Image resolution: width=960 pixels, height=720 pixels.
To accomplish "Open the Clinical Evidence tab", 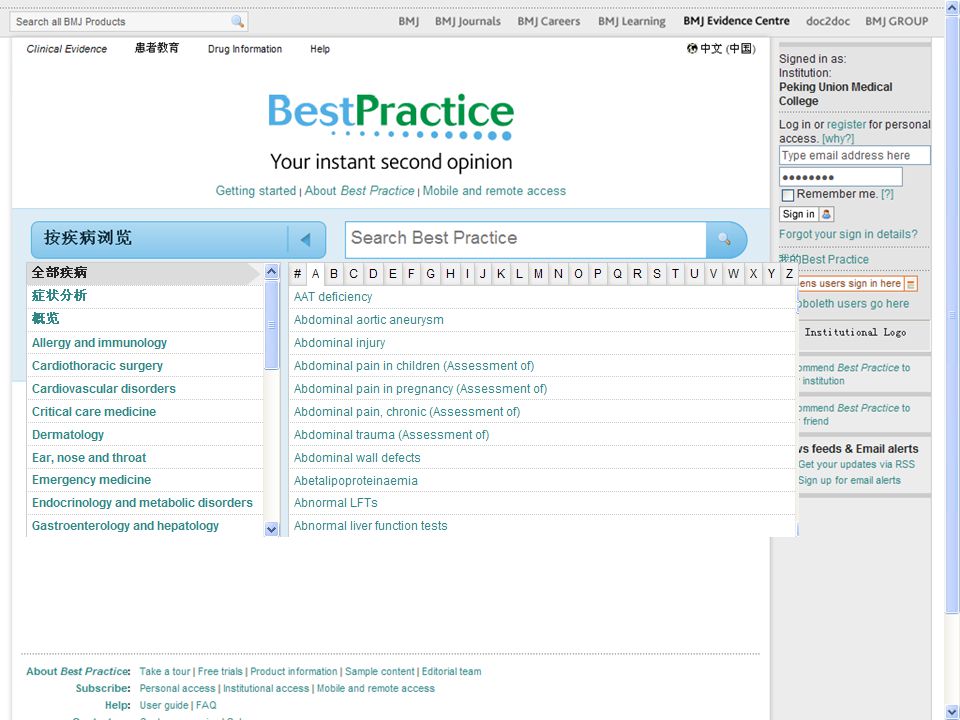I will point(67,49).
